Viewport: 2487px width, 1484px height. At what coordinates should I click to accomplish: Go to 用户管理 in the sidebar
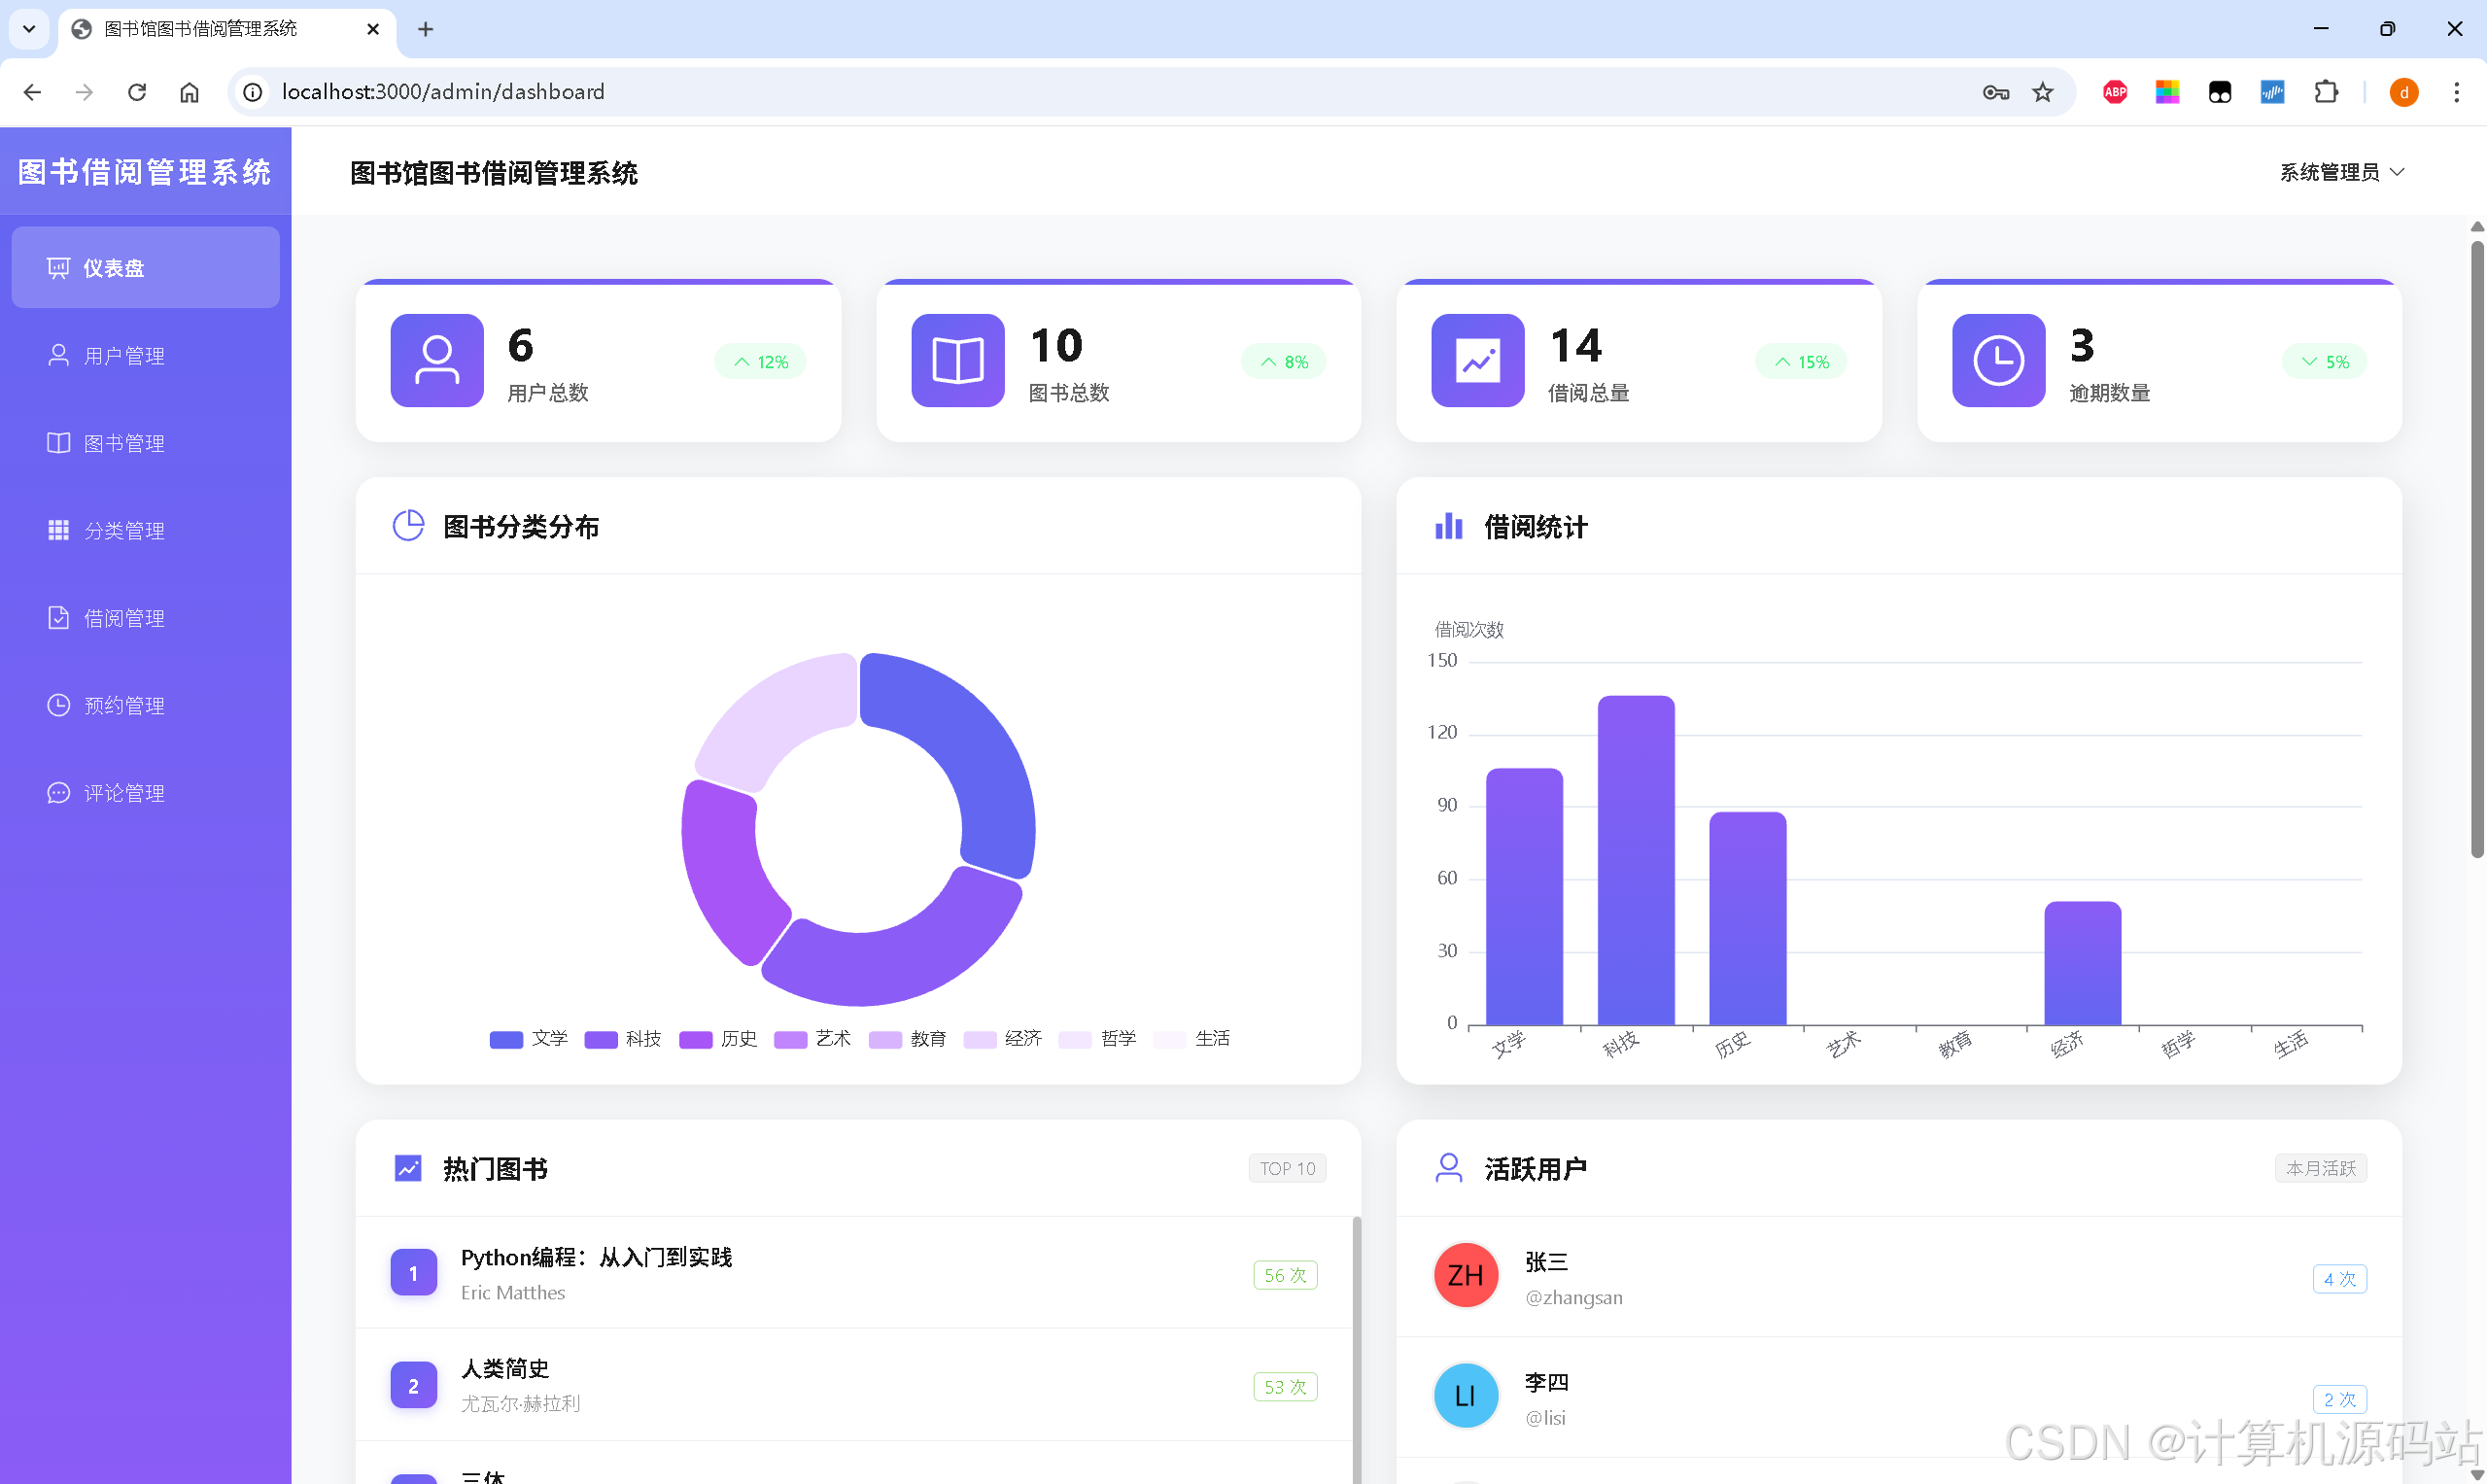click(x=124, y=356)
